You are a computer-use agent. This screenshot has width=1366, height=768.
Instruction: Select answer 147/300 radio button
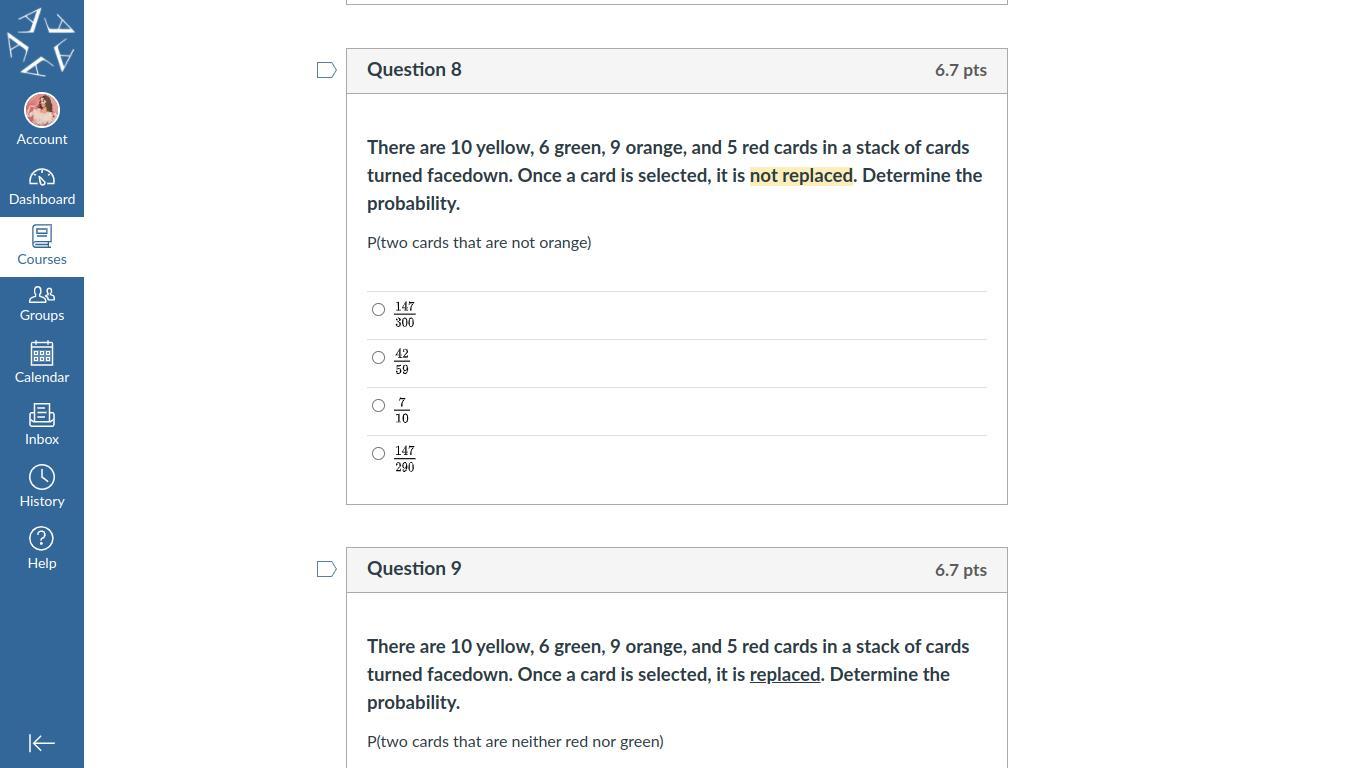click(378, 310)
